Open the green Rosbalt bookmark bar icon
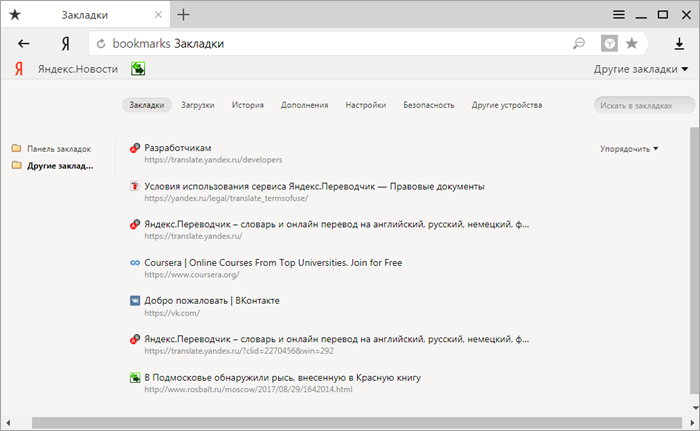700x431 pixels. (x=138, y=69)
